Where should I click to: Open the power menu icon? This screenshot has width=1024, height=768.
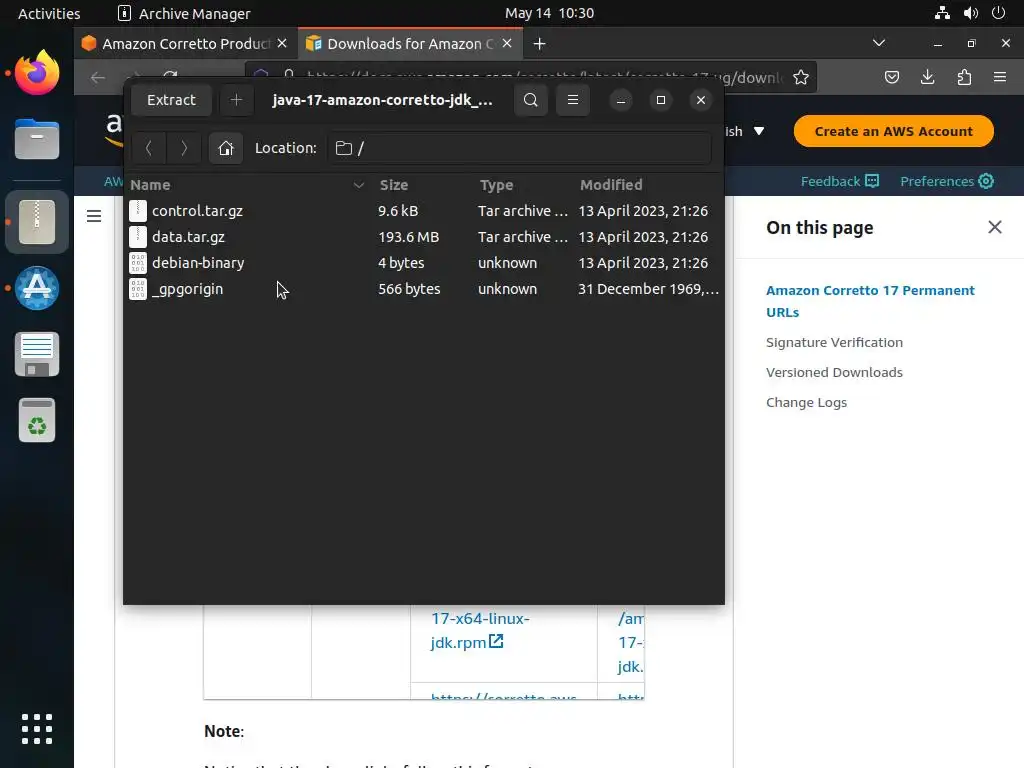click(x=998, y=13)
